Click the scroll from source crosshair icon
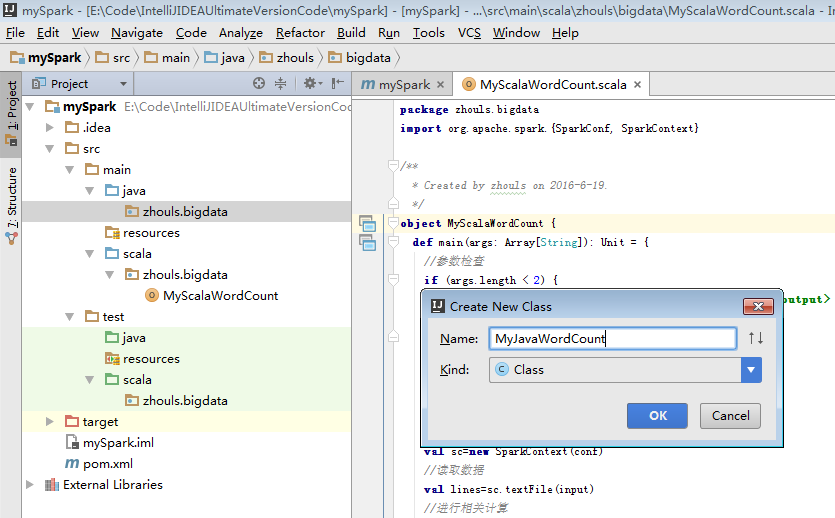The width and height of the screenshot is (835, 518). (x=259, y=83)
